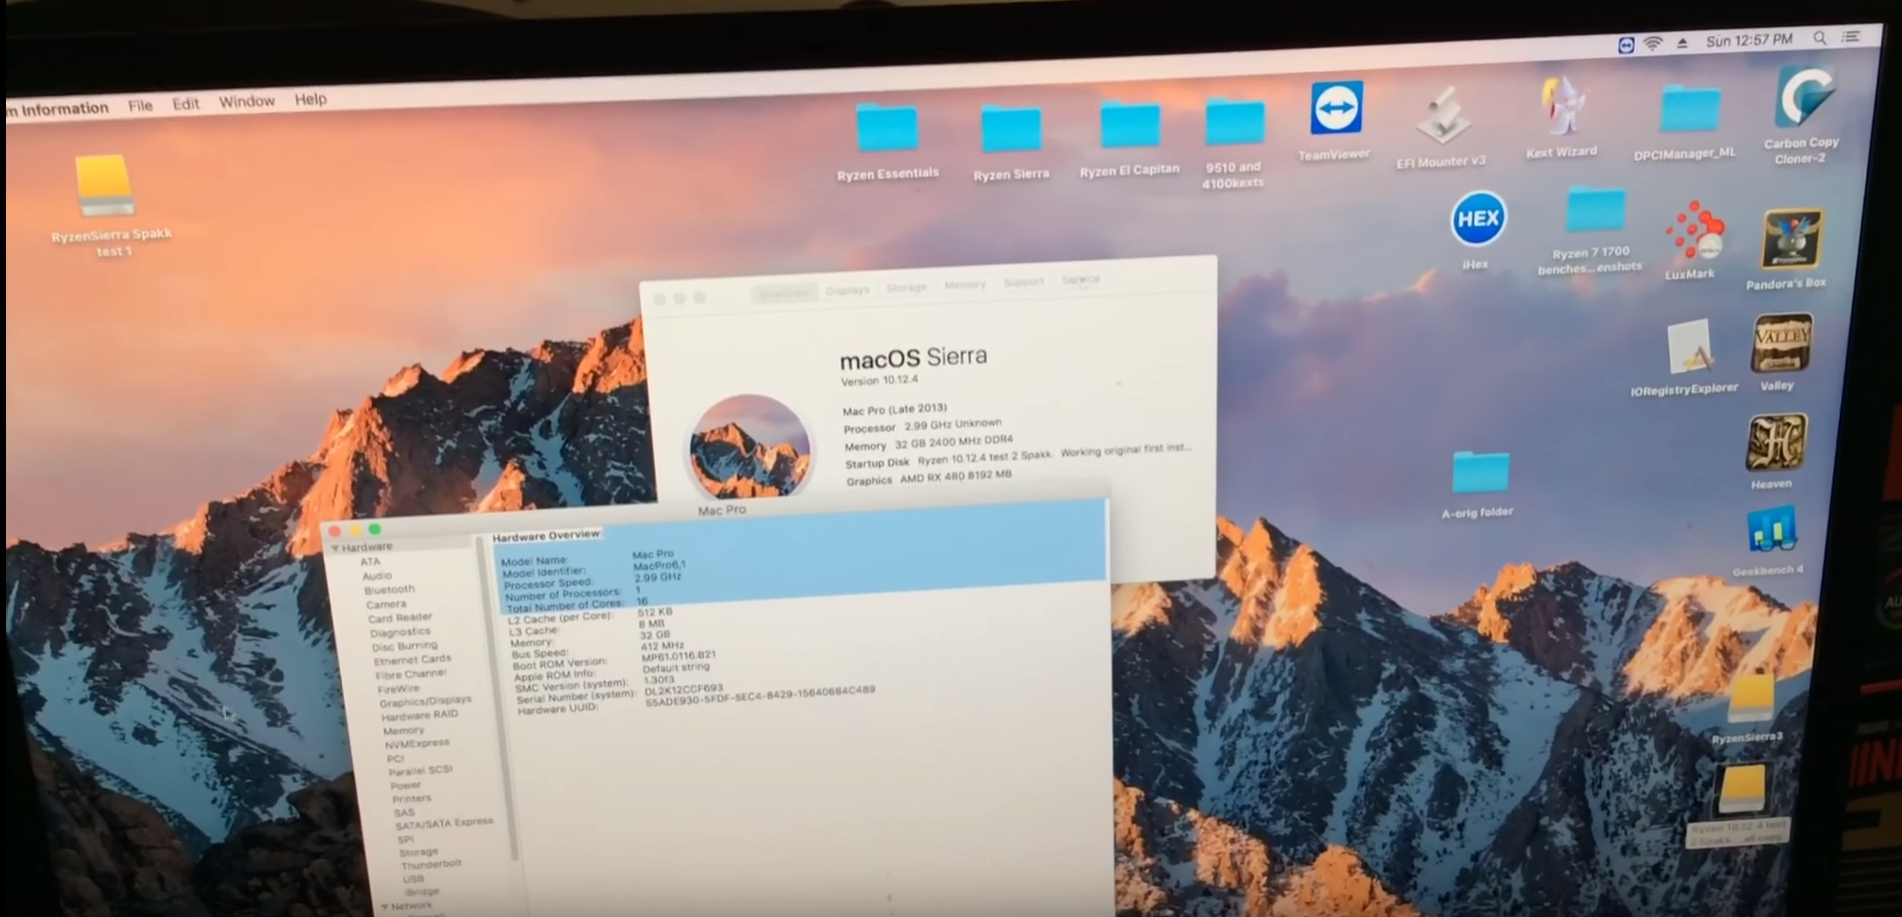Open the Ryzen El Capitan folder
Screen dimensions: 1902x917
[x=1130, y=127]
